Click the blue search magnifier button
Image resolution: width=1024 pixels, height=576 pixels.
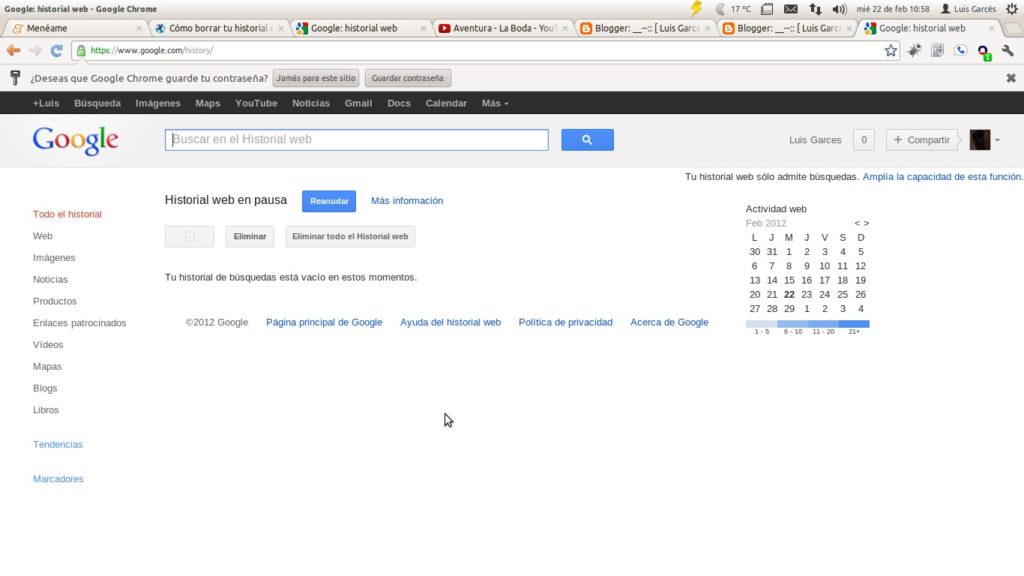pos(587,140)
